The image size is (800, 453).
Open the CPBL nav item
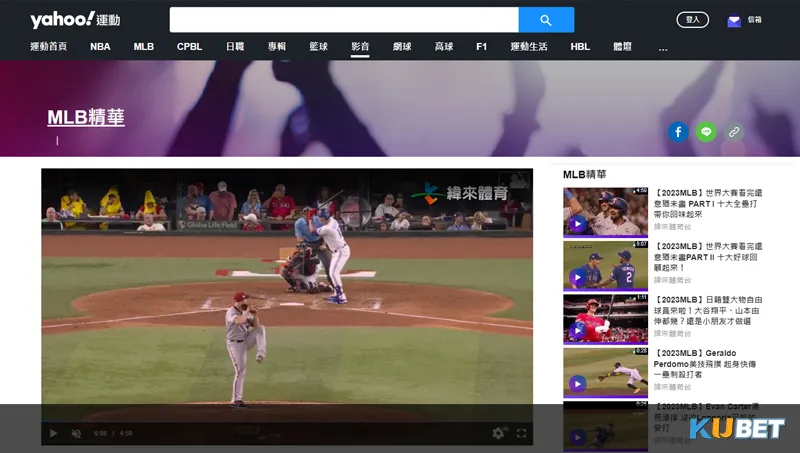(189, 46)
